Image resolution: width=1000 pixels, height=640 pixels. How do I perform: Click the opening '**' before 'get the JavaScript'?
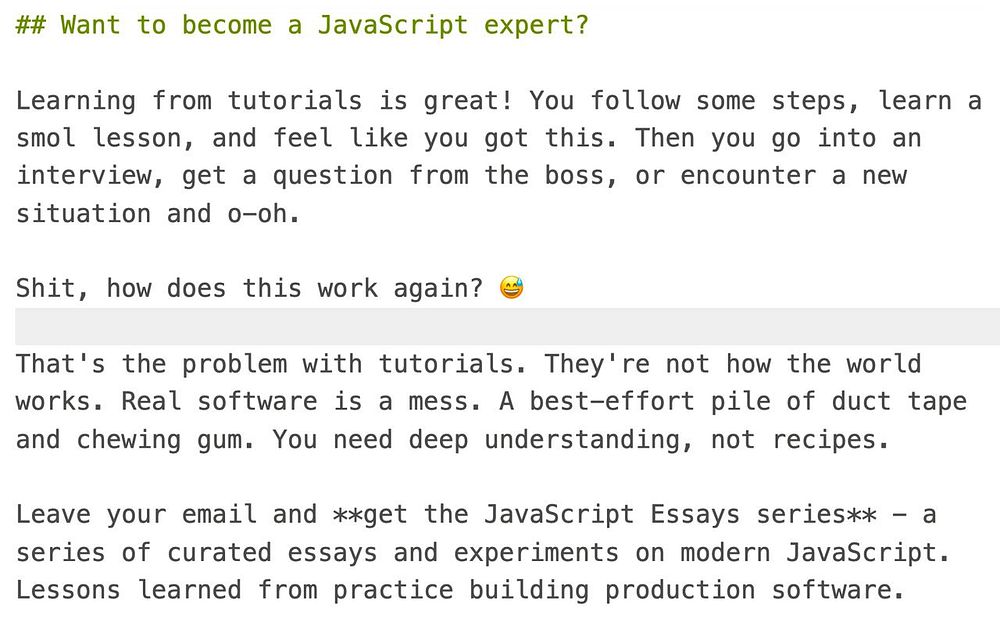pyautogui.click(x=348, y=514)
